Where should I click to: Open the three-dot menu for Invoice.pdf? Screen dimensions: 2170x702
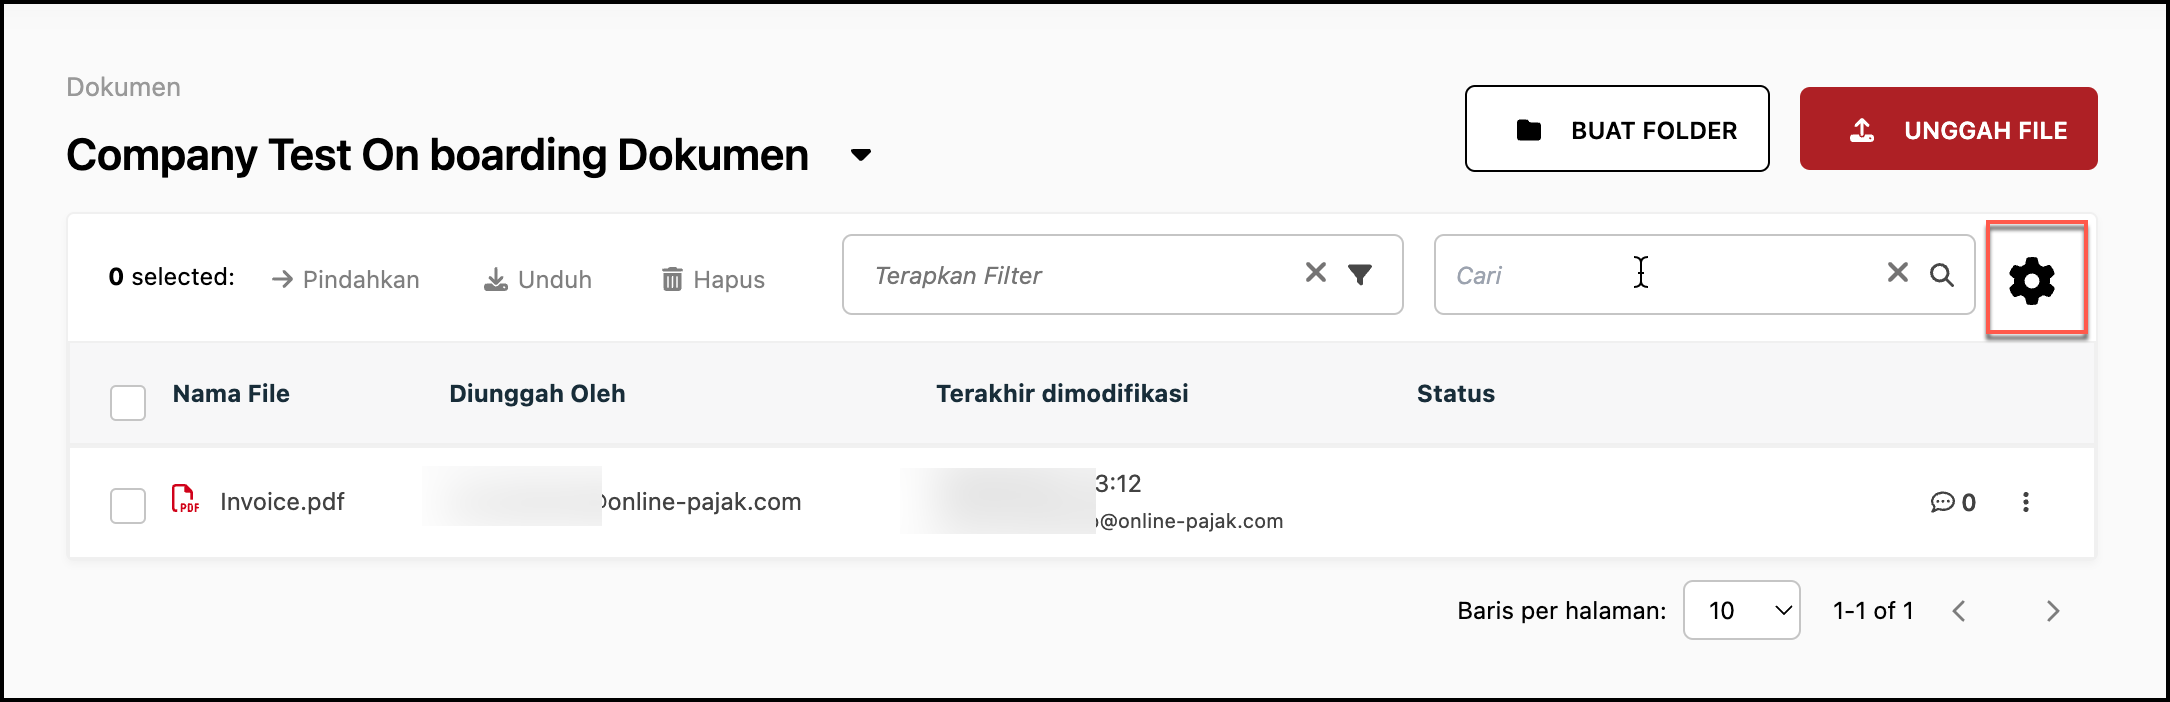click(x=2026, y=502)
